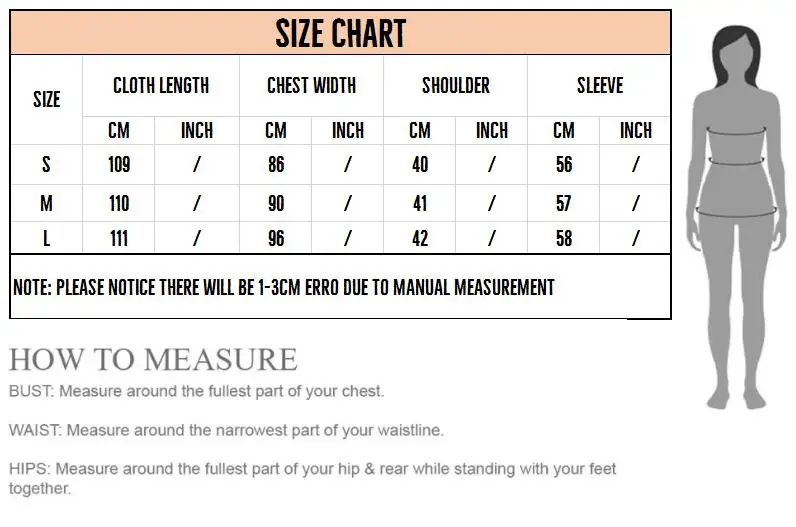The image size is (796, 527).
Task: Click the HOW TO MEASURE heading
Action: coord(153,359)
